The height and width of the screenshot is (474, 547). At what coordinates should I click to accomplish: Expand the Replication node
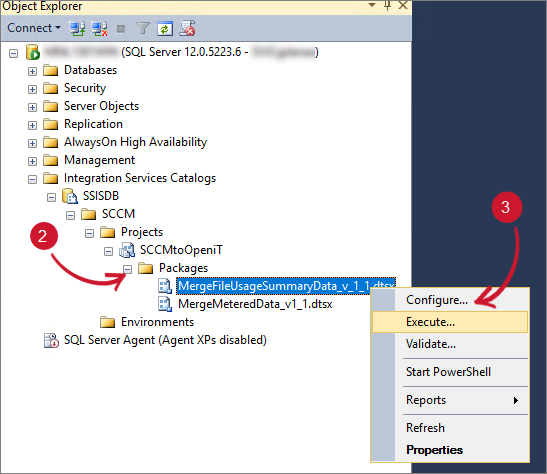tap(32, 125)
